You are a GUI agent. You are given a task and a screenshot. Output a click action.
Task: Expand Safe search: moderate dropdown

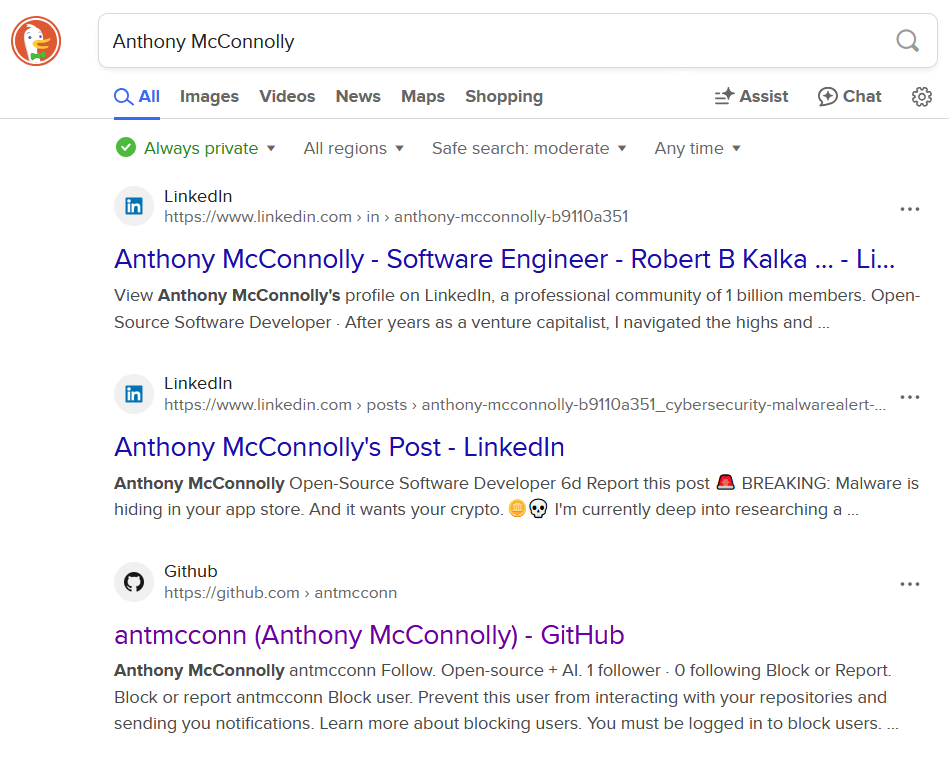529,148
